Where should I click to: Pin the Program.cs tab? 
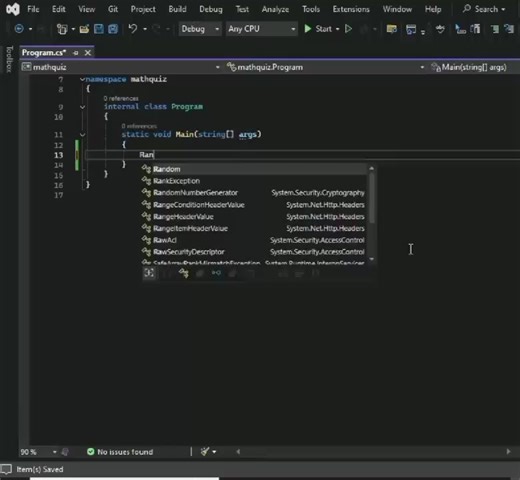(x=76, y=53)
